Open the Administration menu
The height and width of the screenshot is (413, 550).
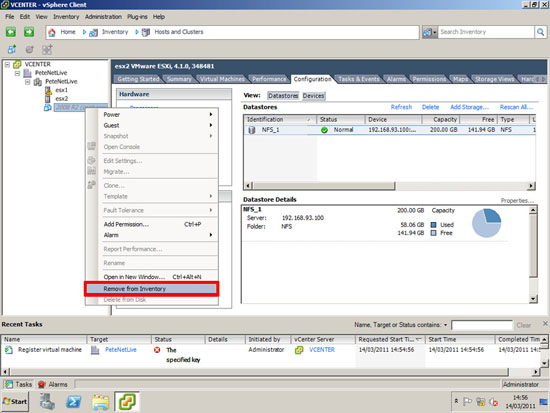click(x=103, y=16)
